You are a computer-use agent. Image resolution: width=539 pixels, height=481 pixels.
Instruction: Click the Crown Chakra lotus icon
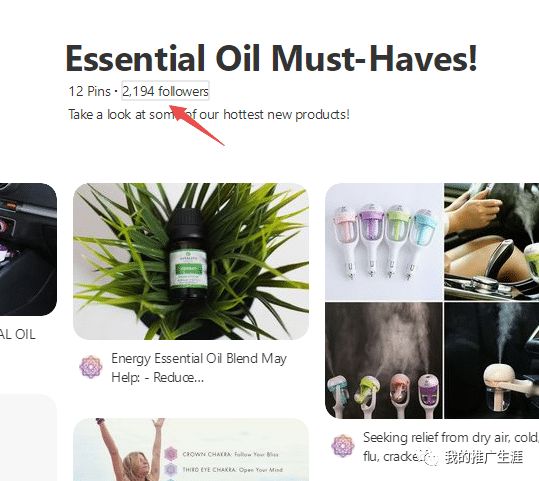pos(170,454)
